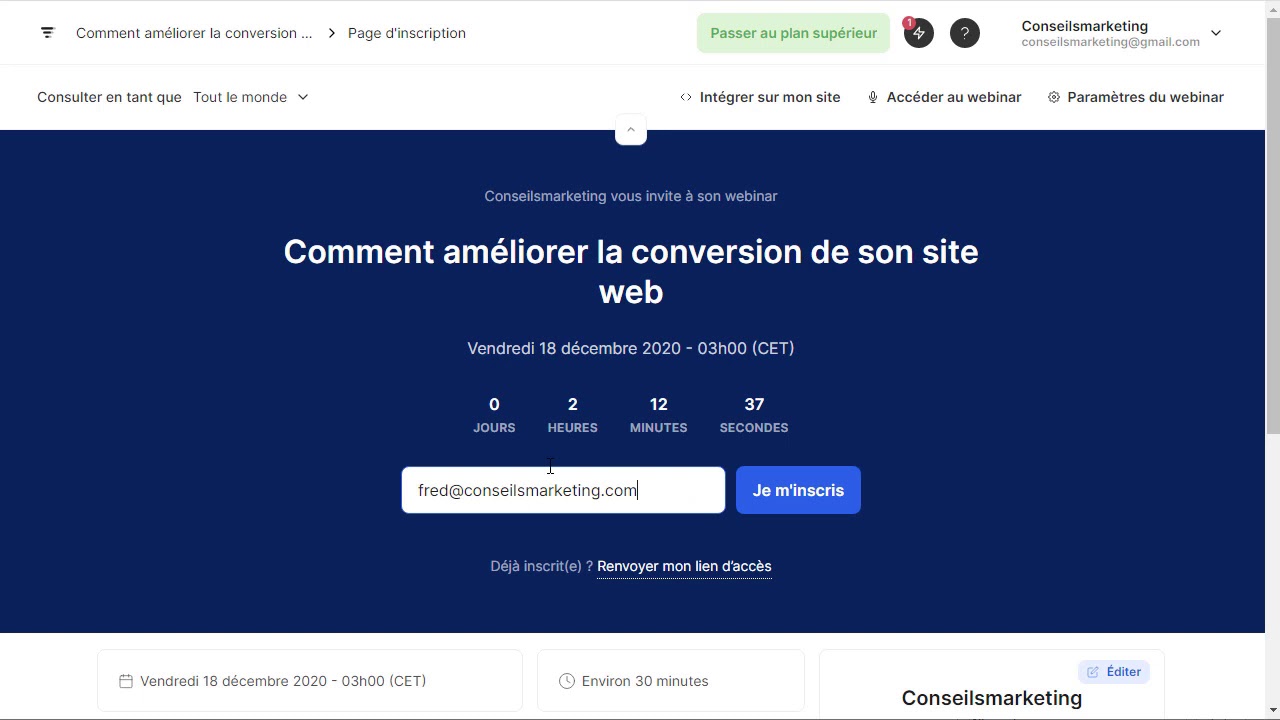
Task: Click Déjà inscrit(e) ? text
Action: coord(541,566)
